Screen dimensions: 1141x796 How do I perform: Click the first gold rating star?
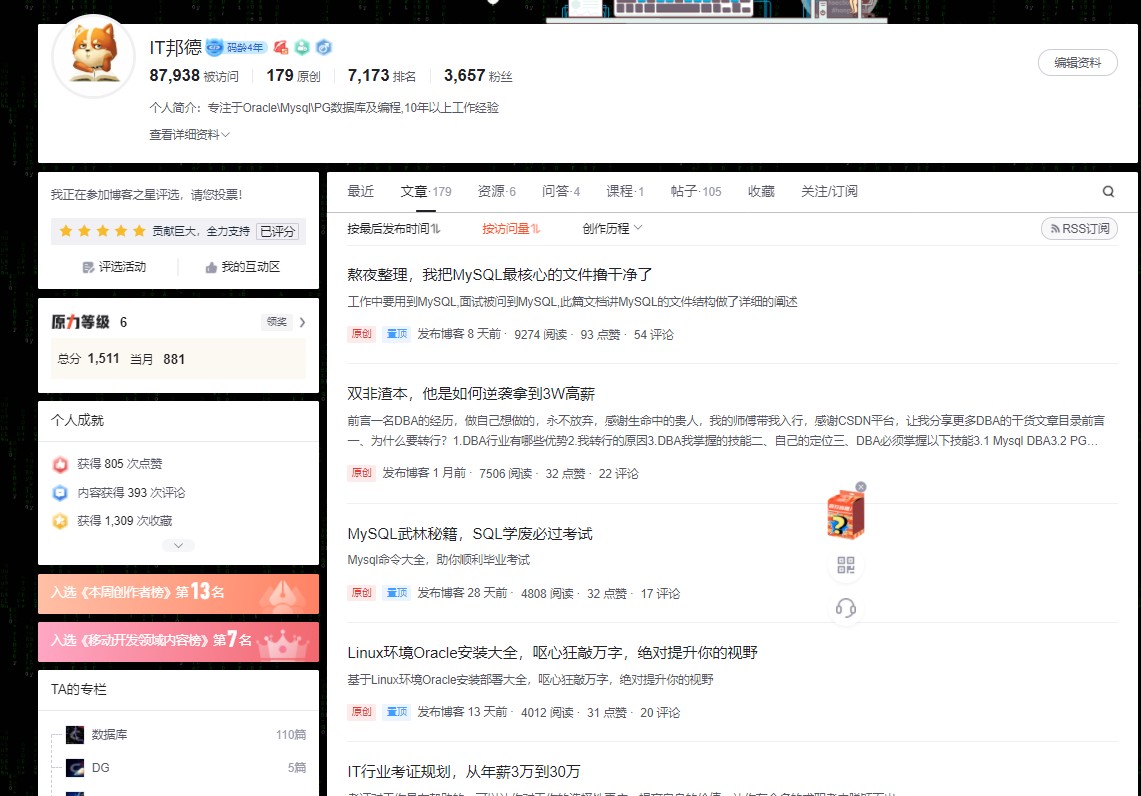click(x=65, y=231)
